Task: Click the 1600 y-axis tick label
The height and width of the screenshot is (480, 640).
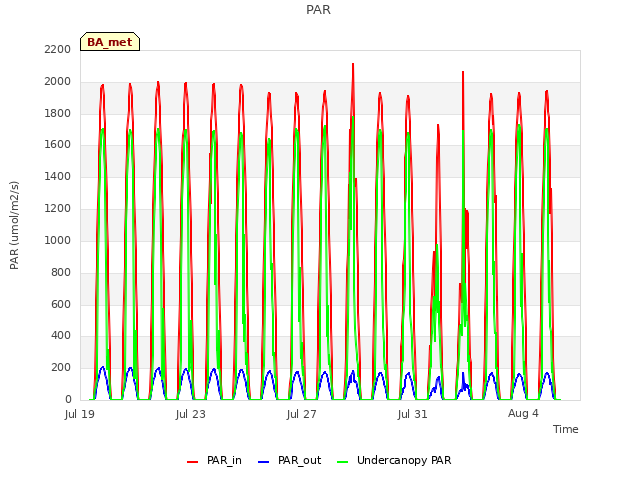Action: [x=58, y=144]
